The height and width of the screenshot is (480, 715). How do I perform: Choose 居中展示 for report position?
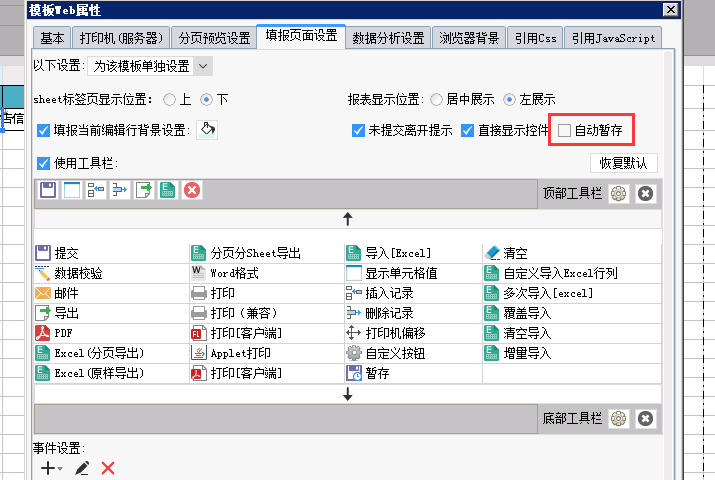click(436, 99)
